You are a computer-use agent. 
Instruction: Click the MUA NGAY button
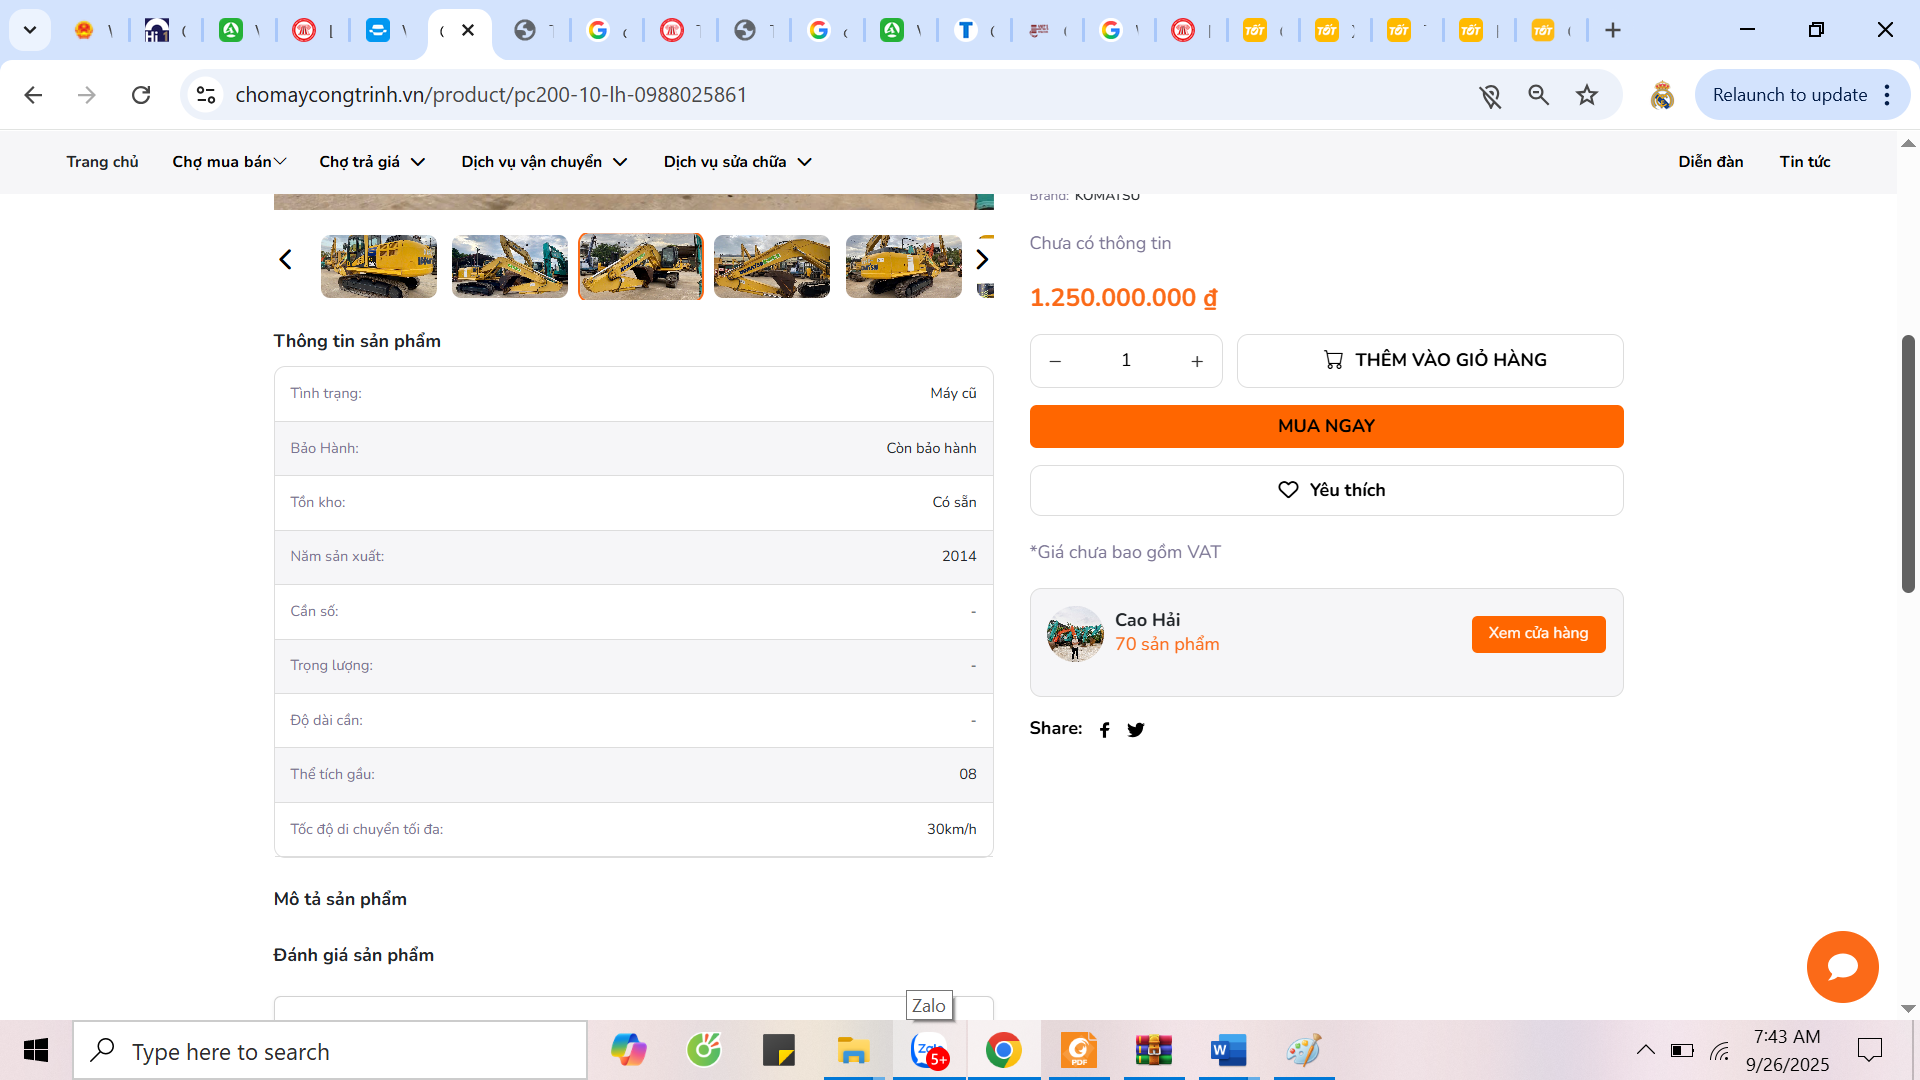click(1326, 426)
